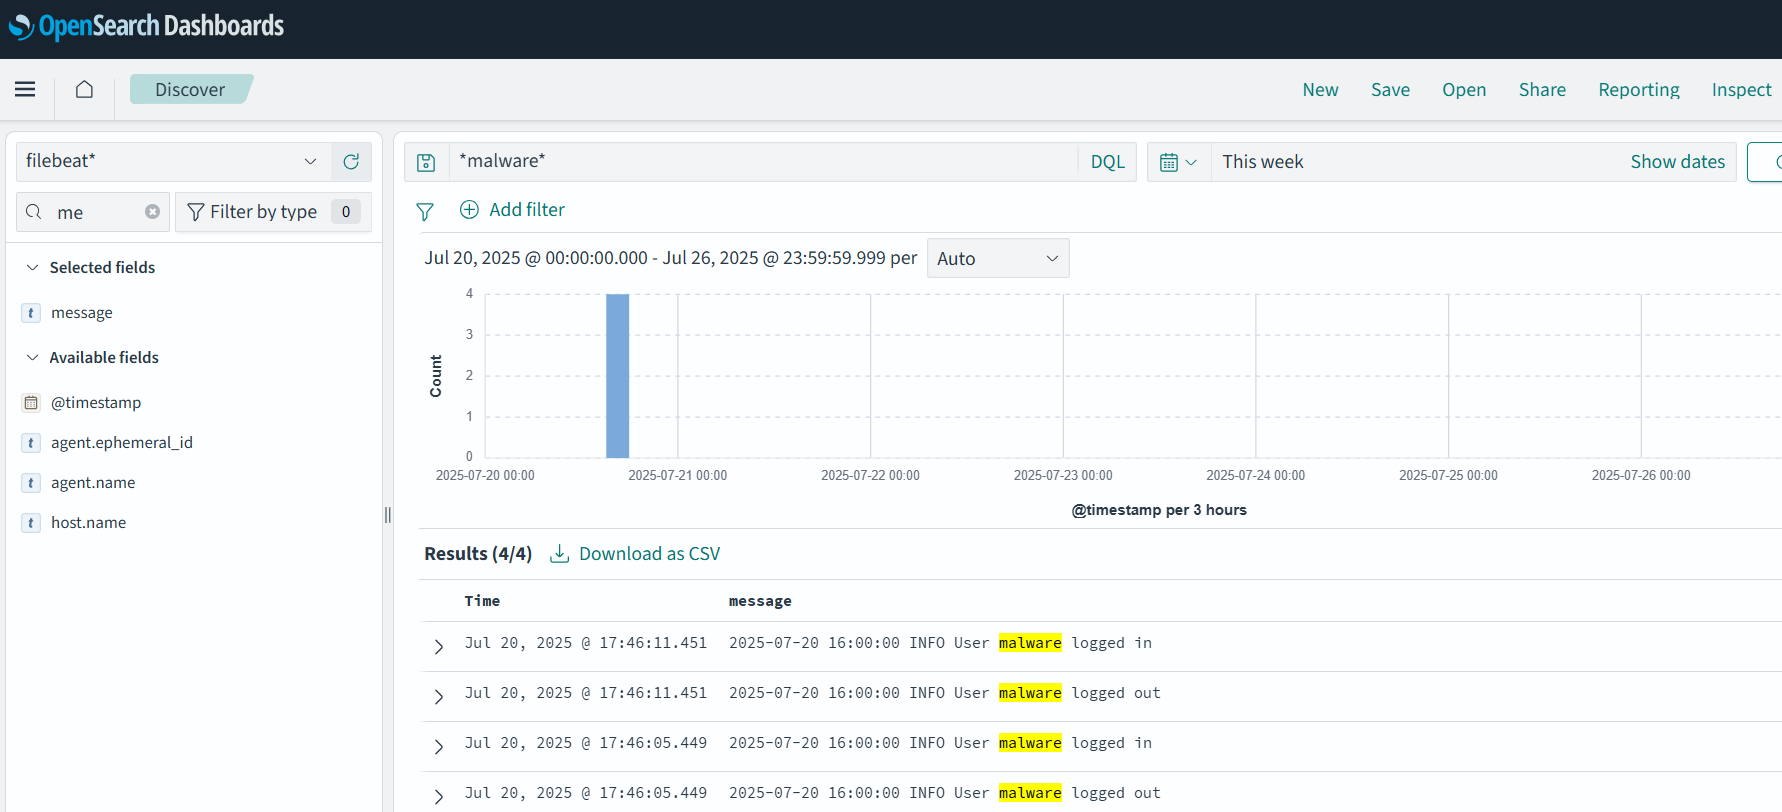
Task: Click the OpenSearch Dashboards logo
Action: pyautogui.click(x=146, y=26)
